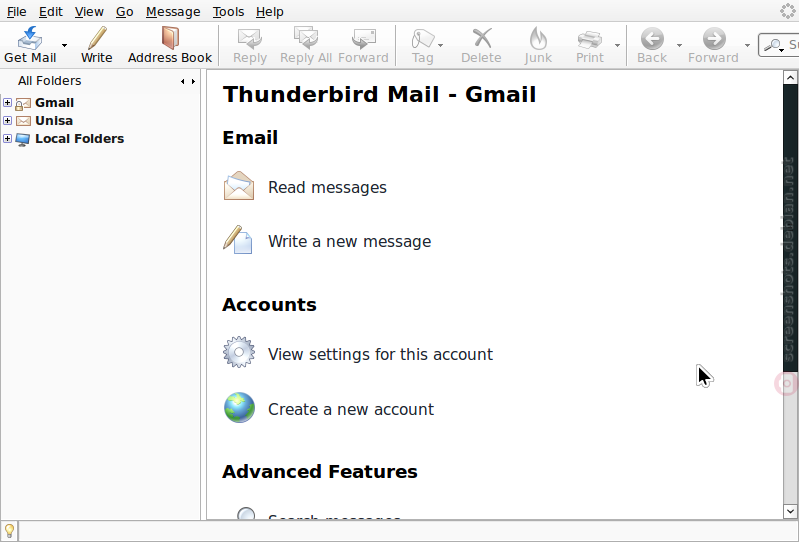799x542 pixels.
Task: Click the Write pencil icon
Action: pos(96,39)
